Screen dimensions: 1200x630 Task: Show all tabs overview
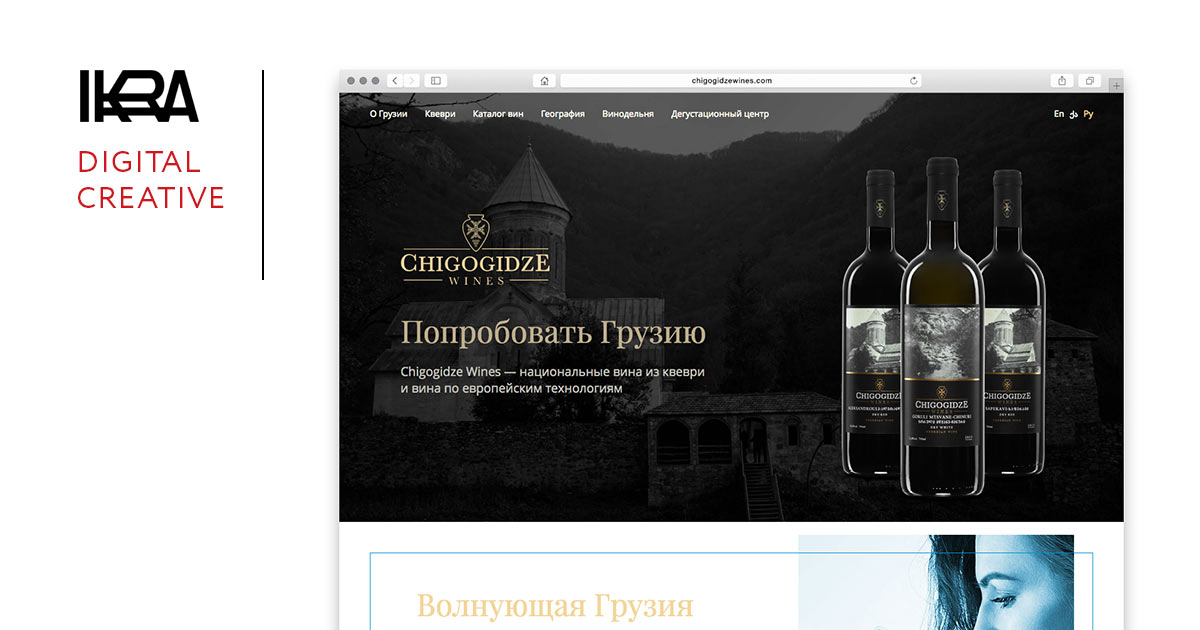[1090, 81]
